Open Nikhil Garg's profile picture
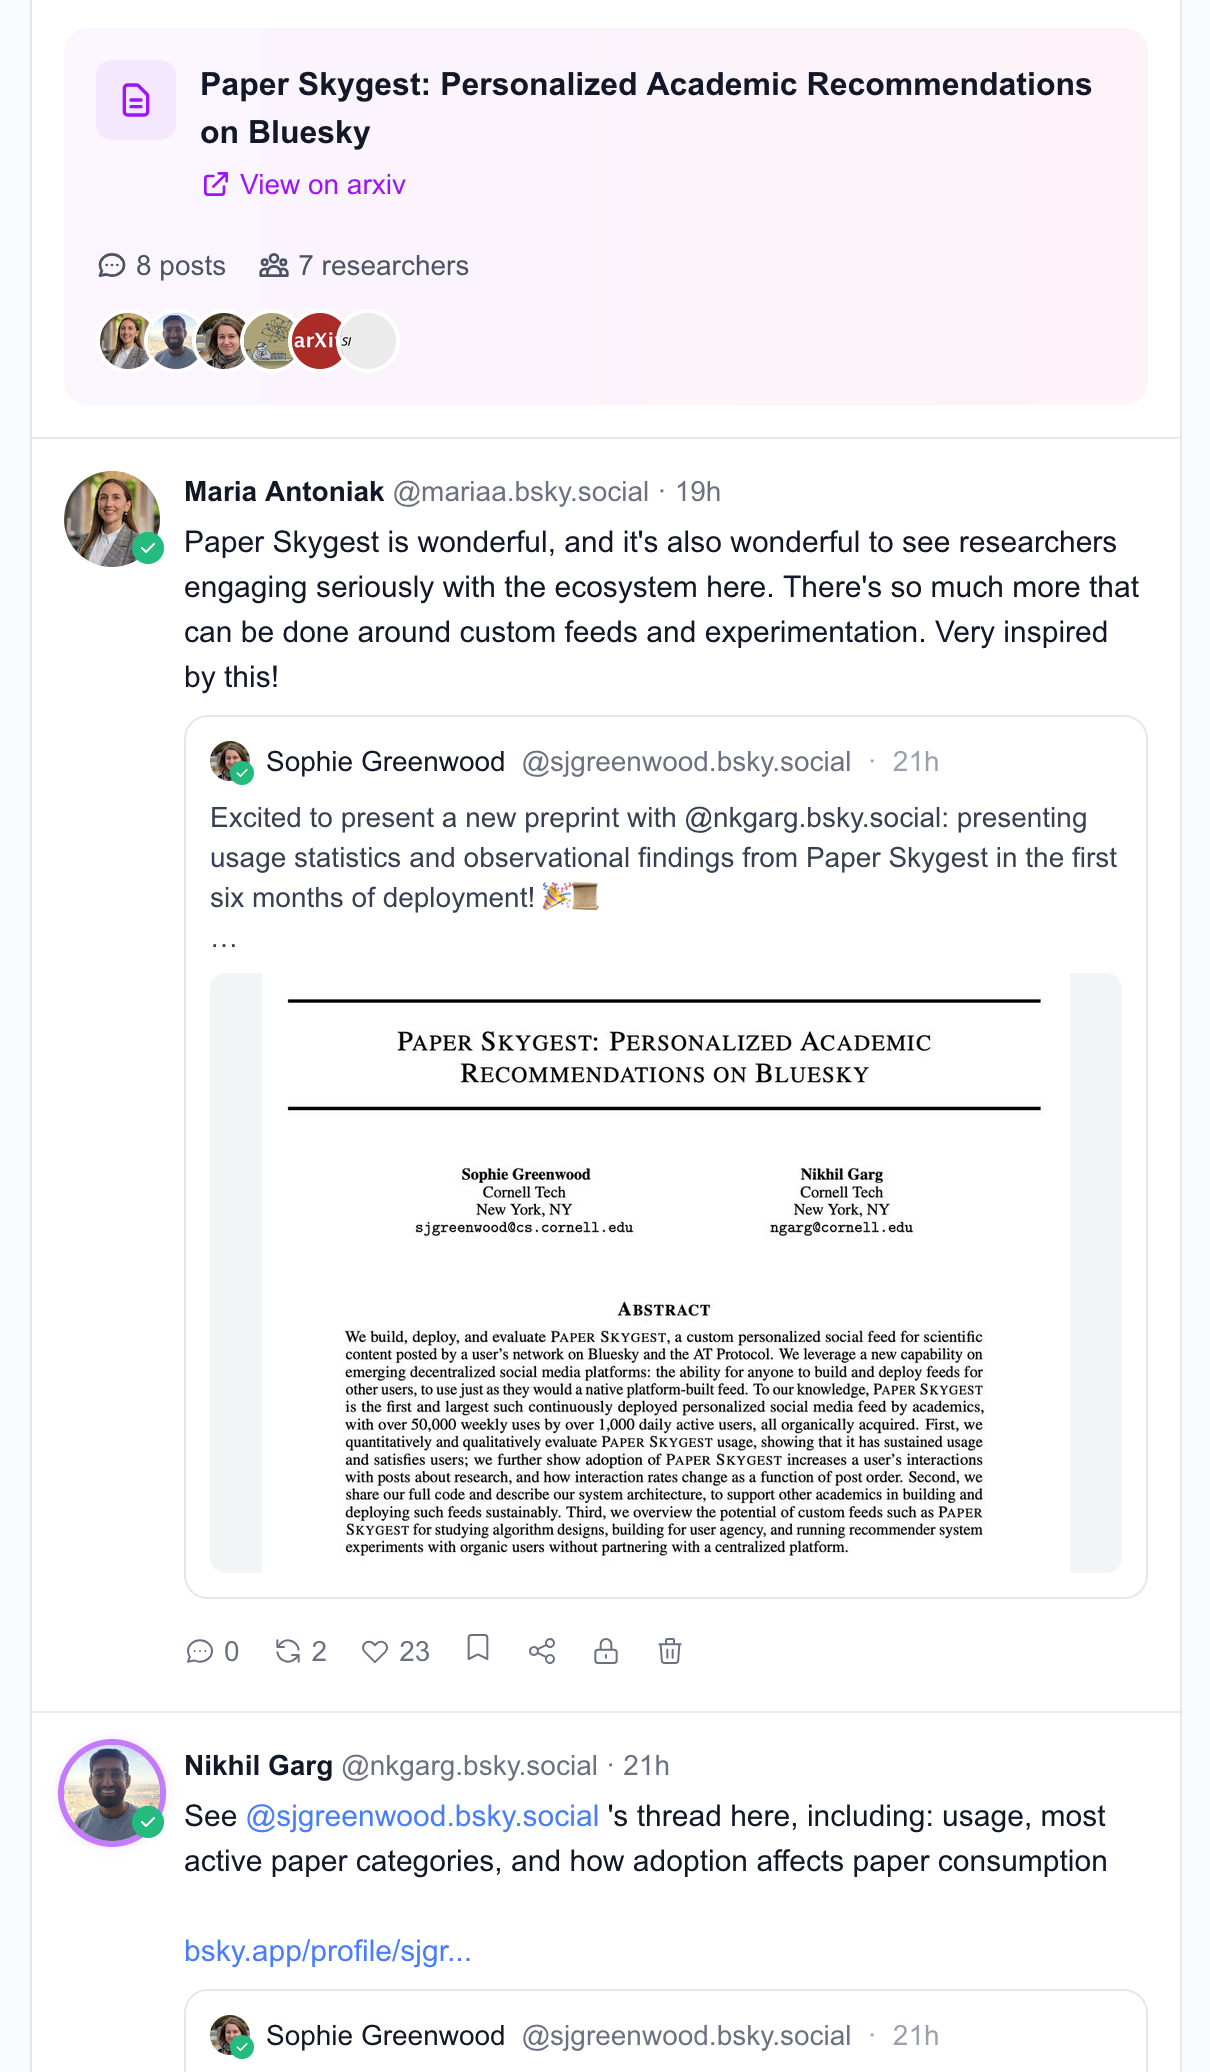Image resolution: width=1210 pixels, height=2072 pixels. tap(112, 1793)
